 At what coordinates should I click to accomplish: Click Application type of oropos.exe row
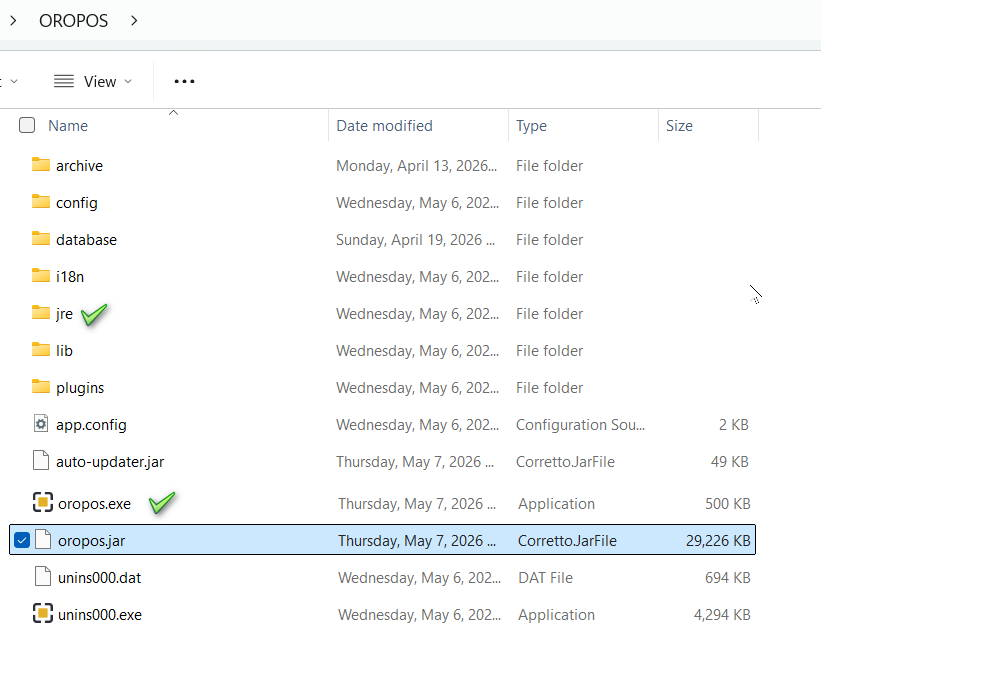pyautogui.click(x=556, y=504)
